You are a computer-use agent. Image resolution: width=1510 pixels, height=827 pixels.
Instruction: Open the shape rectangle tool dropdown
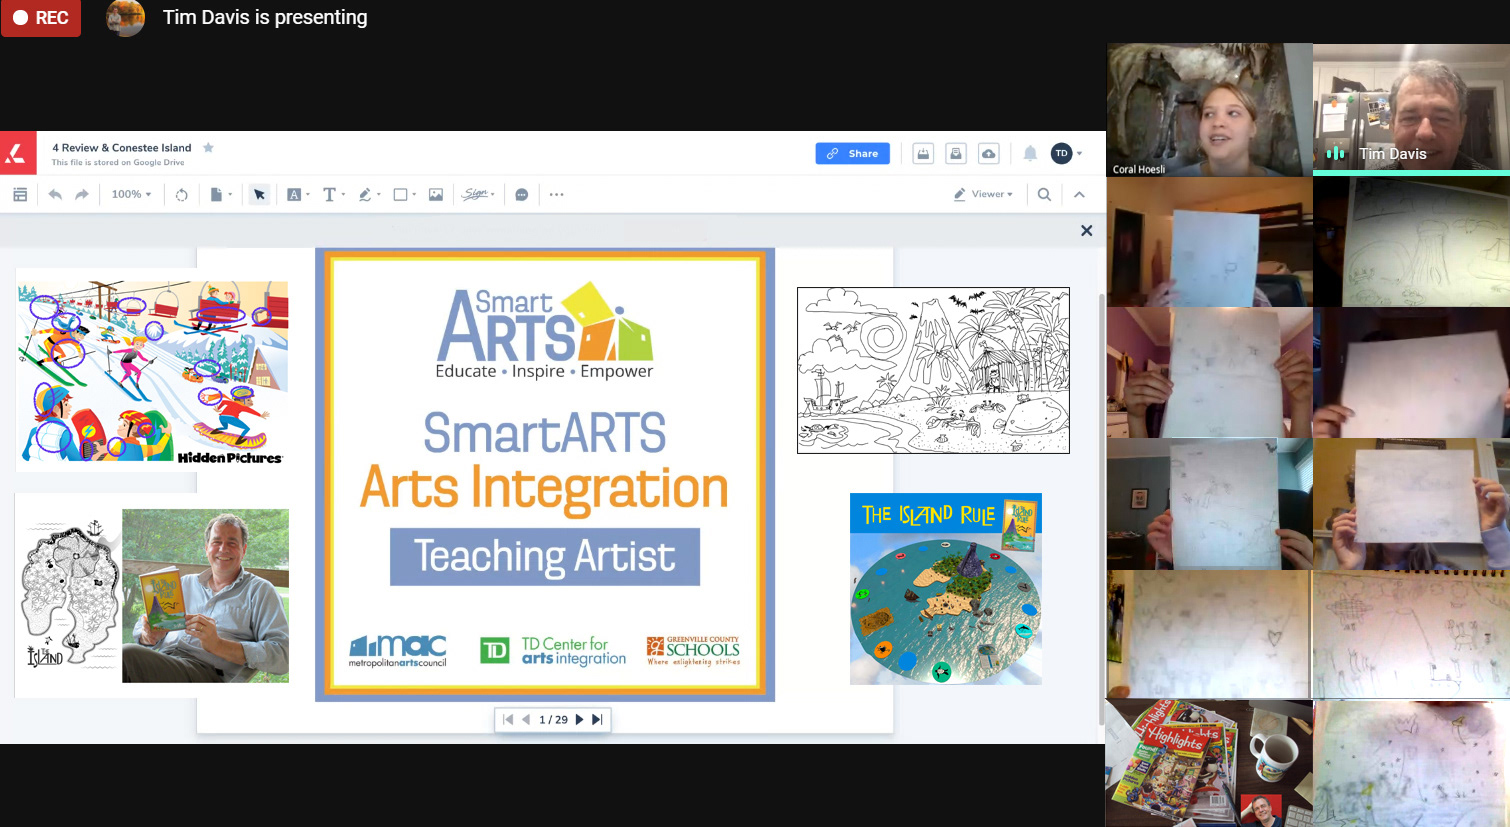405,194
